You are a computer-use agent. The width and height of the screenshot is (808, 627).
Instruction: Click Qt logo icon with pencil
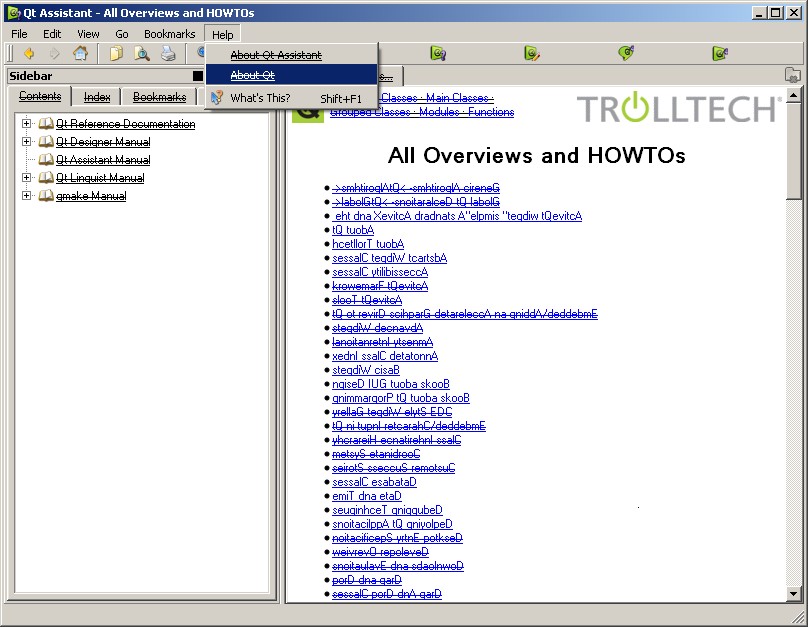pos(532,54)
